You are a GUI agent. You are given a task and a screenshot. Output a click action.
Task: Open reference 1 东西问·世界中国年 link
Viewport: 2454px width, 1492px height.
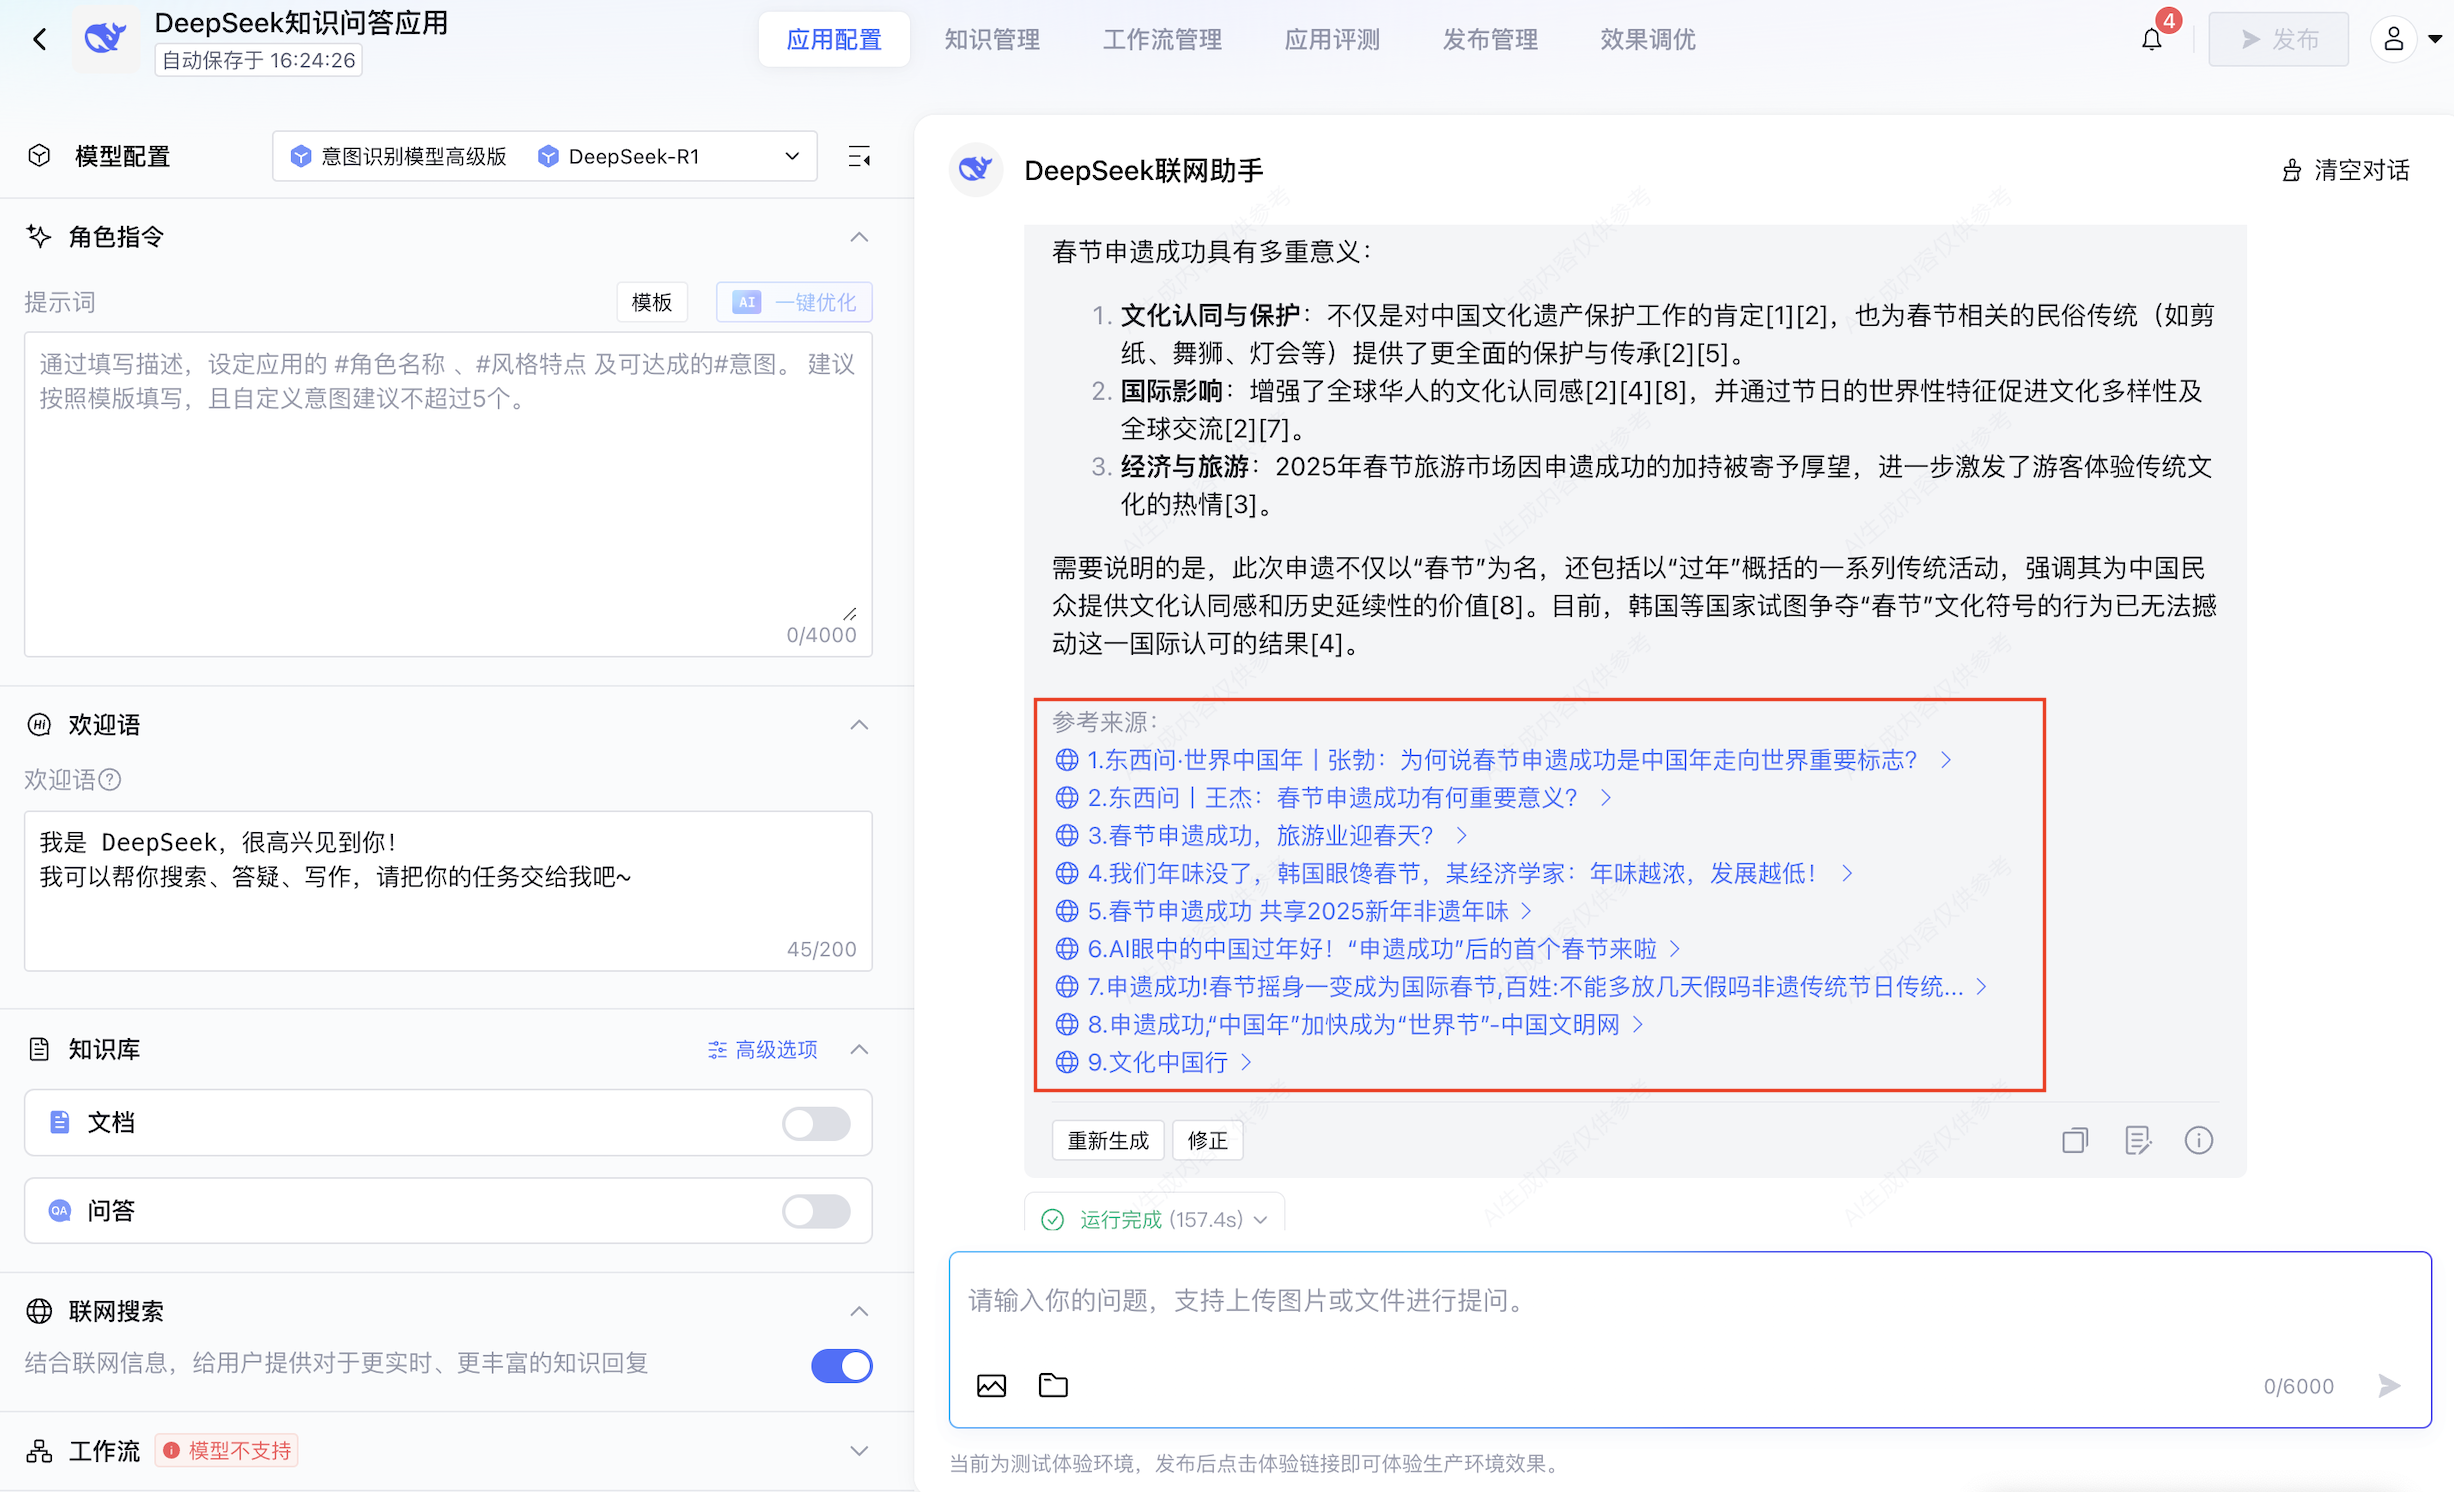(x=1503, y=760)
